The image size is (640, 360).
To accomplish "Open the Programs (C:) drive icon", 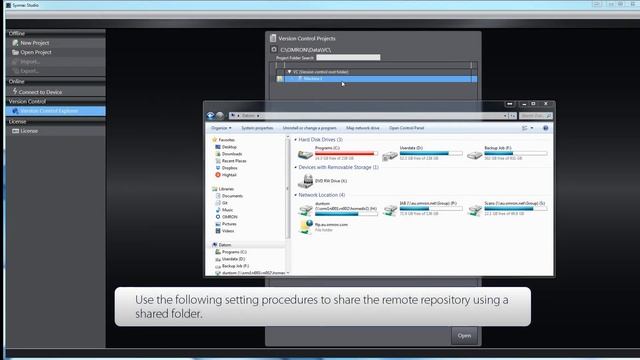I will (x=305, y=154).
